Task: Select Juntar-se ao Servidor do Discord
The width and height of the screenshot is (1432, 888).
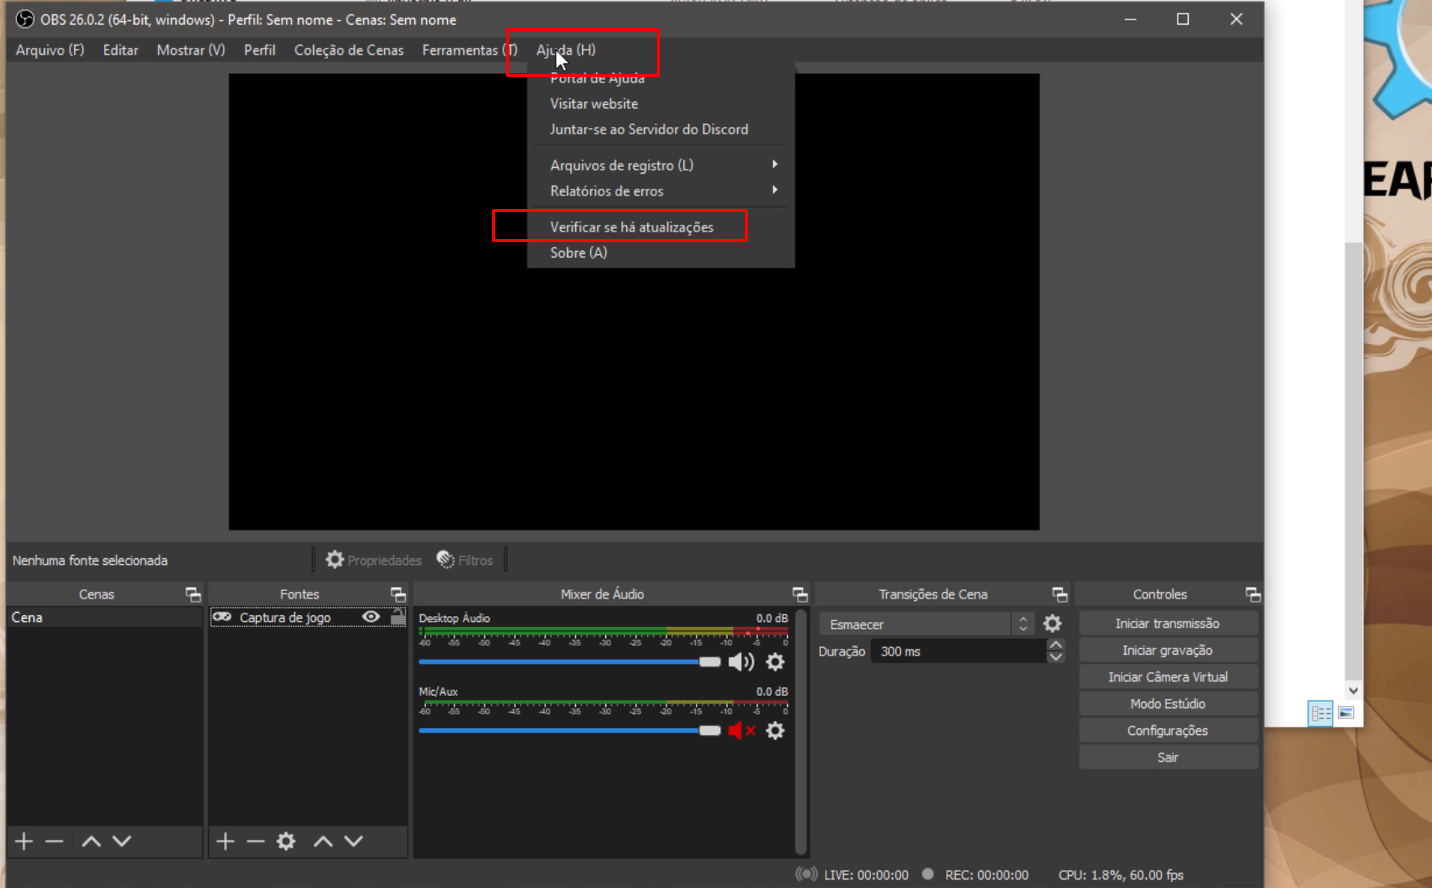Action: [x=649, y=130]
